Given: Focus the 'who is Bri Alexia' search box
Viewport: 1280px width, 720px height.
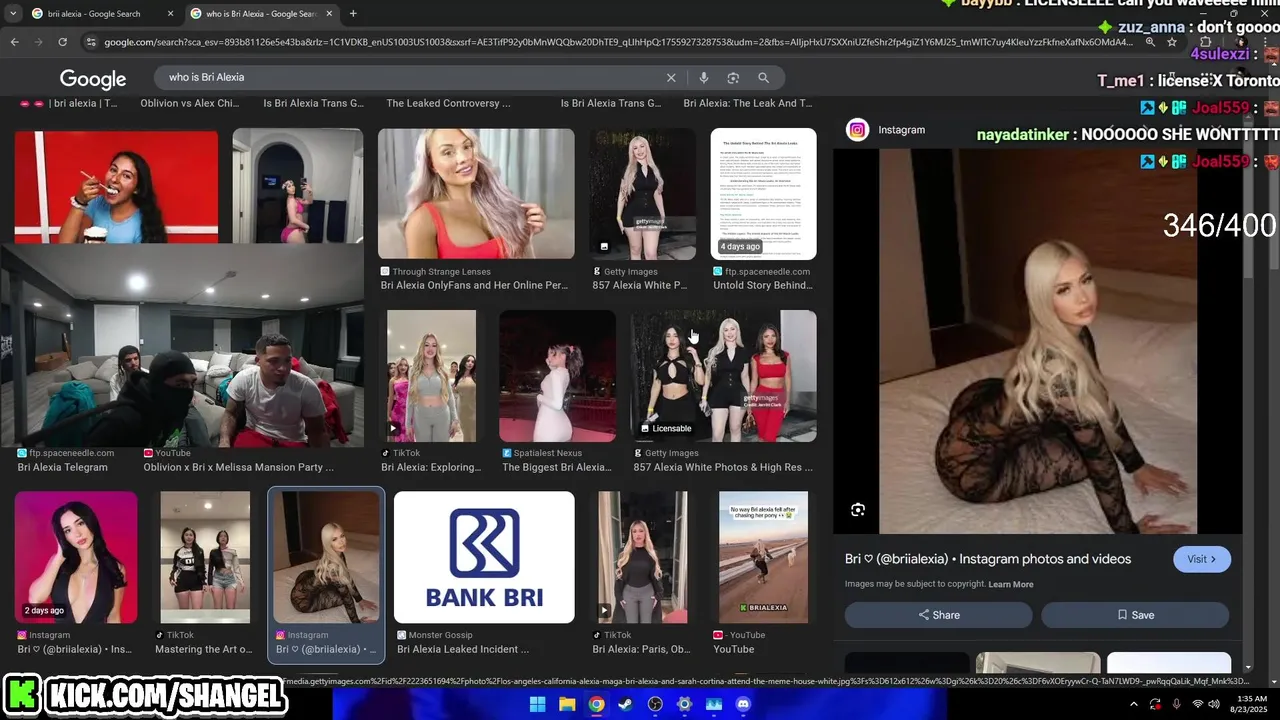Looking at the screenshot, I should [410, 77].
